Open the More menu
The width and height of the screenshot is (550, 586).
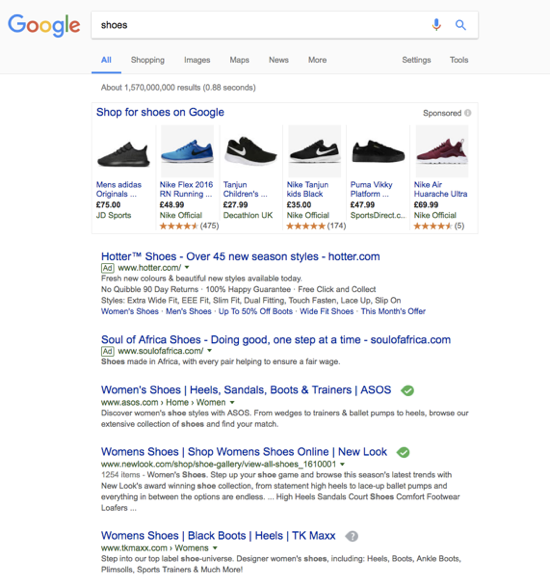317,60
